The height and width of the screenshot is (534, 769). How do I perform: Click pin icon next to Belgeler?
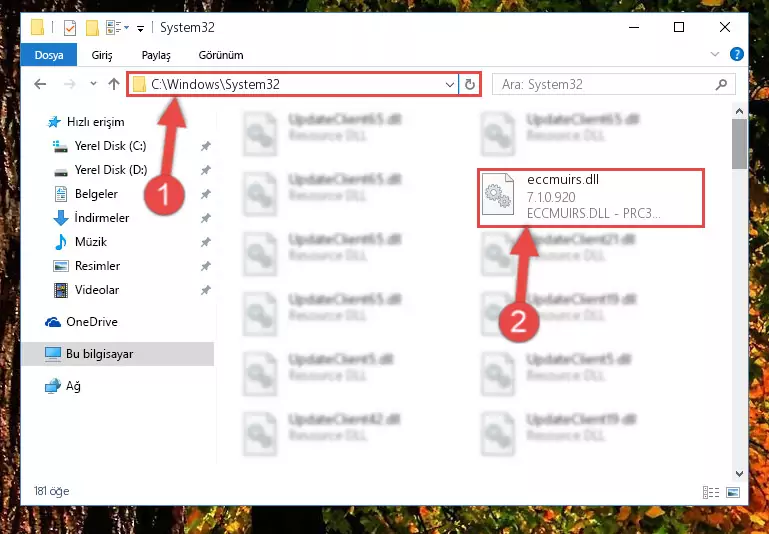point(205,194)
